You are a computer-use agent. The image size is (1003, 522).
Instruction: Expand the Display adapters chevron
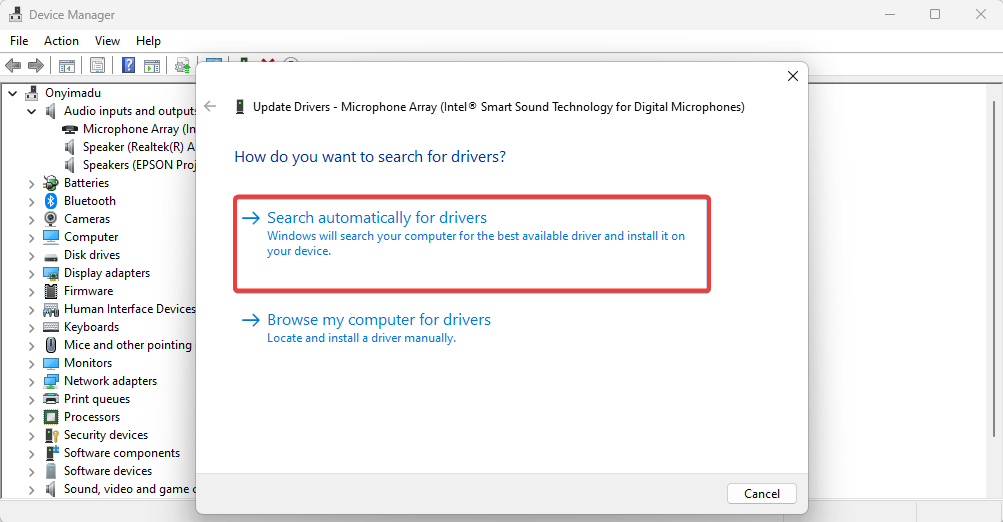(31, 274)
